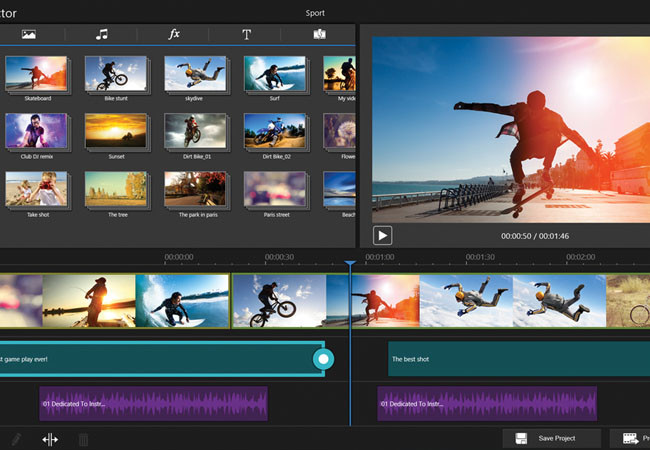Click the Sport project title
This screenshot has width=650, height=450.
tap(315, 13)
